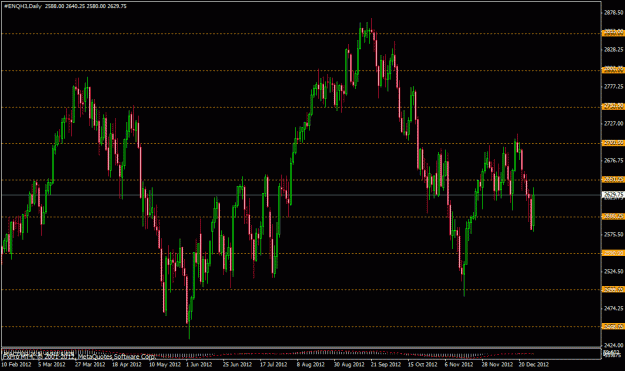Click the 10 May 2012 date label

[x=164, y=364]
